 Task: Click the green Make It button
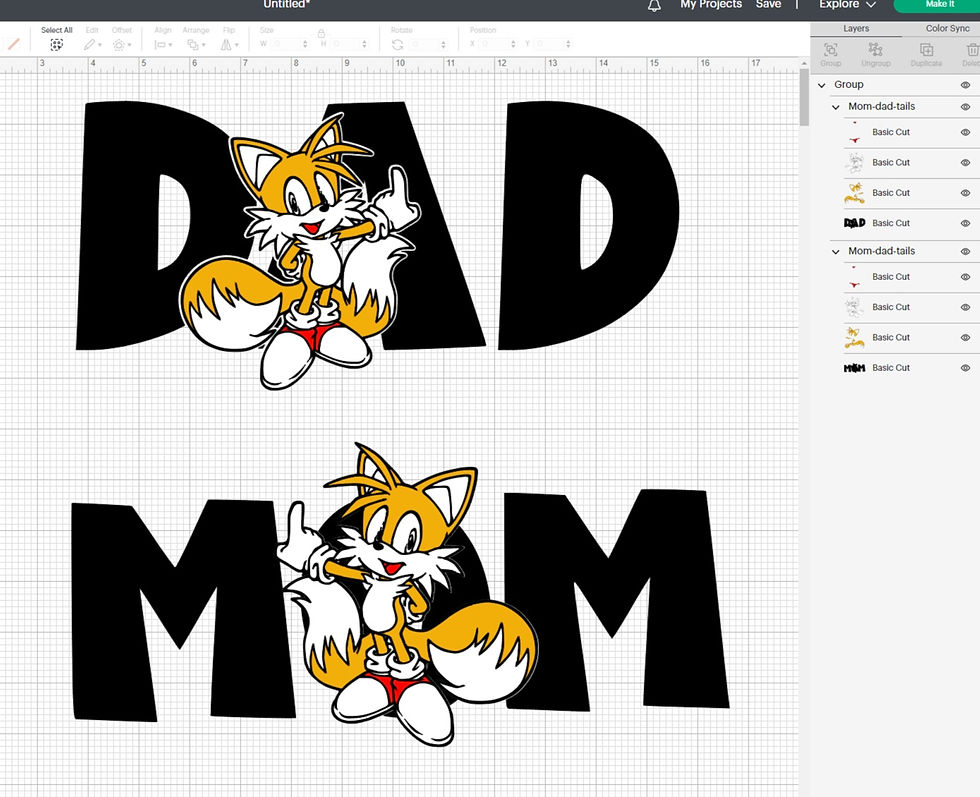point(939,5)
